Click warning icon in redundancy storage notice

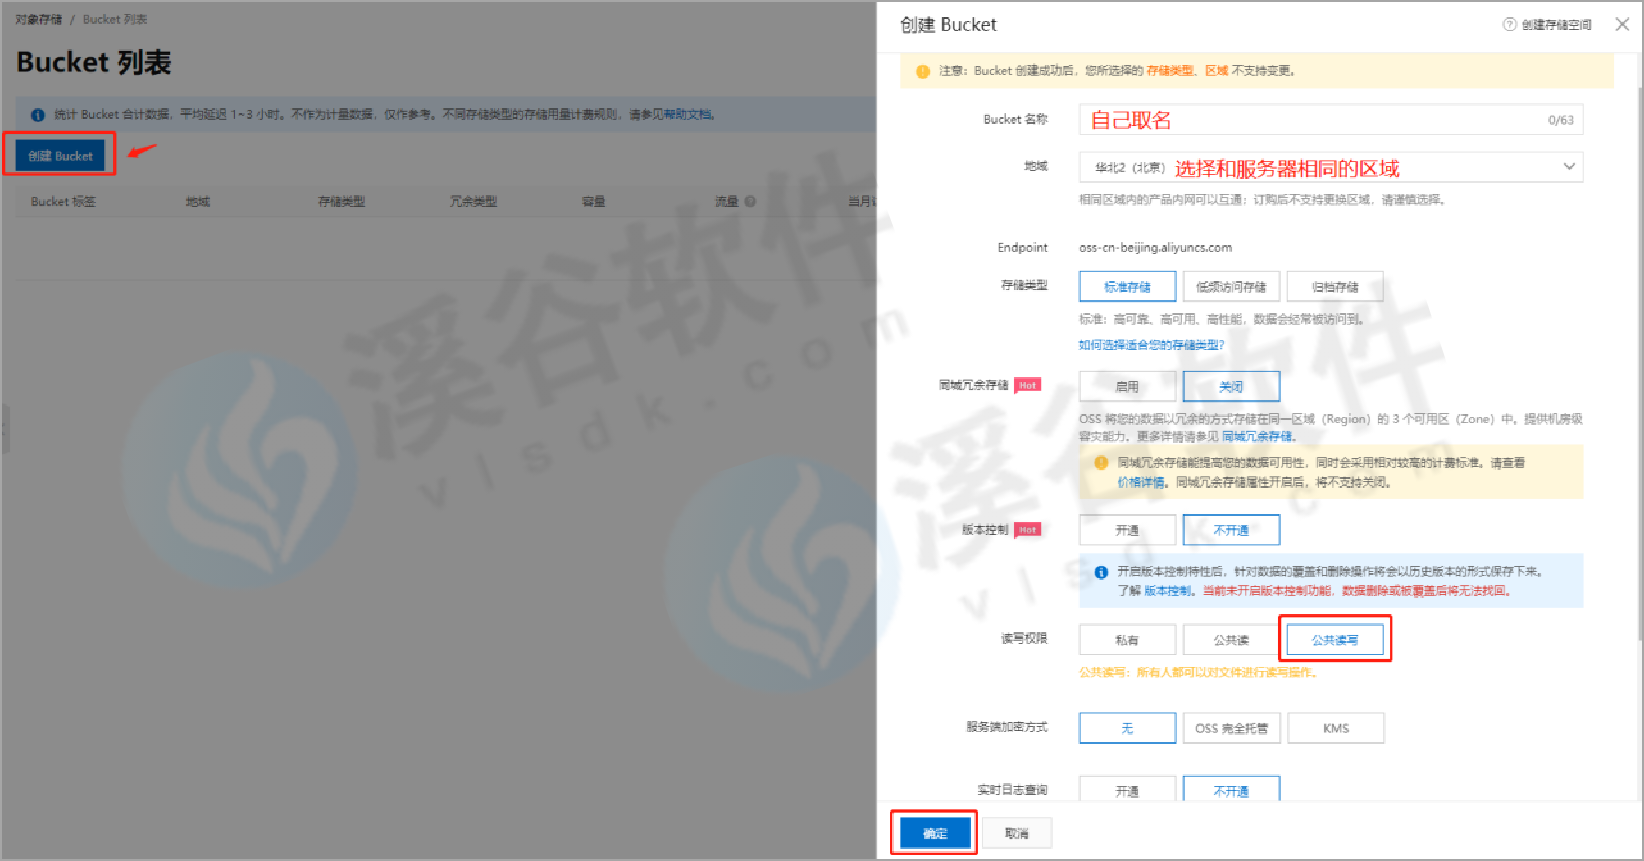tap(1101, 463)
